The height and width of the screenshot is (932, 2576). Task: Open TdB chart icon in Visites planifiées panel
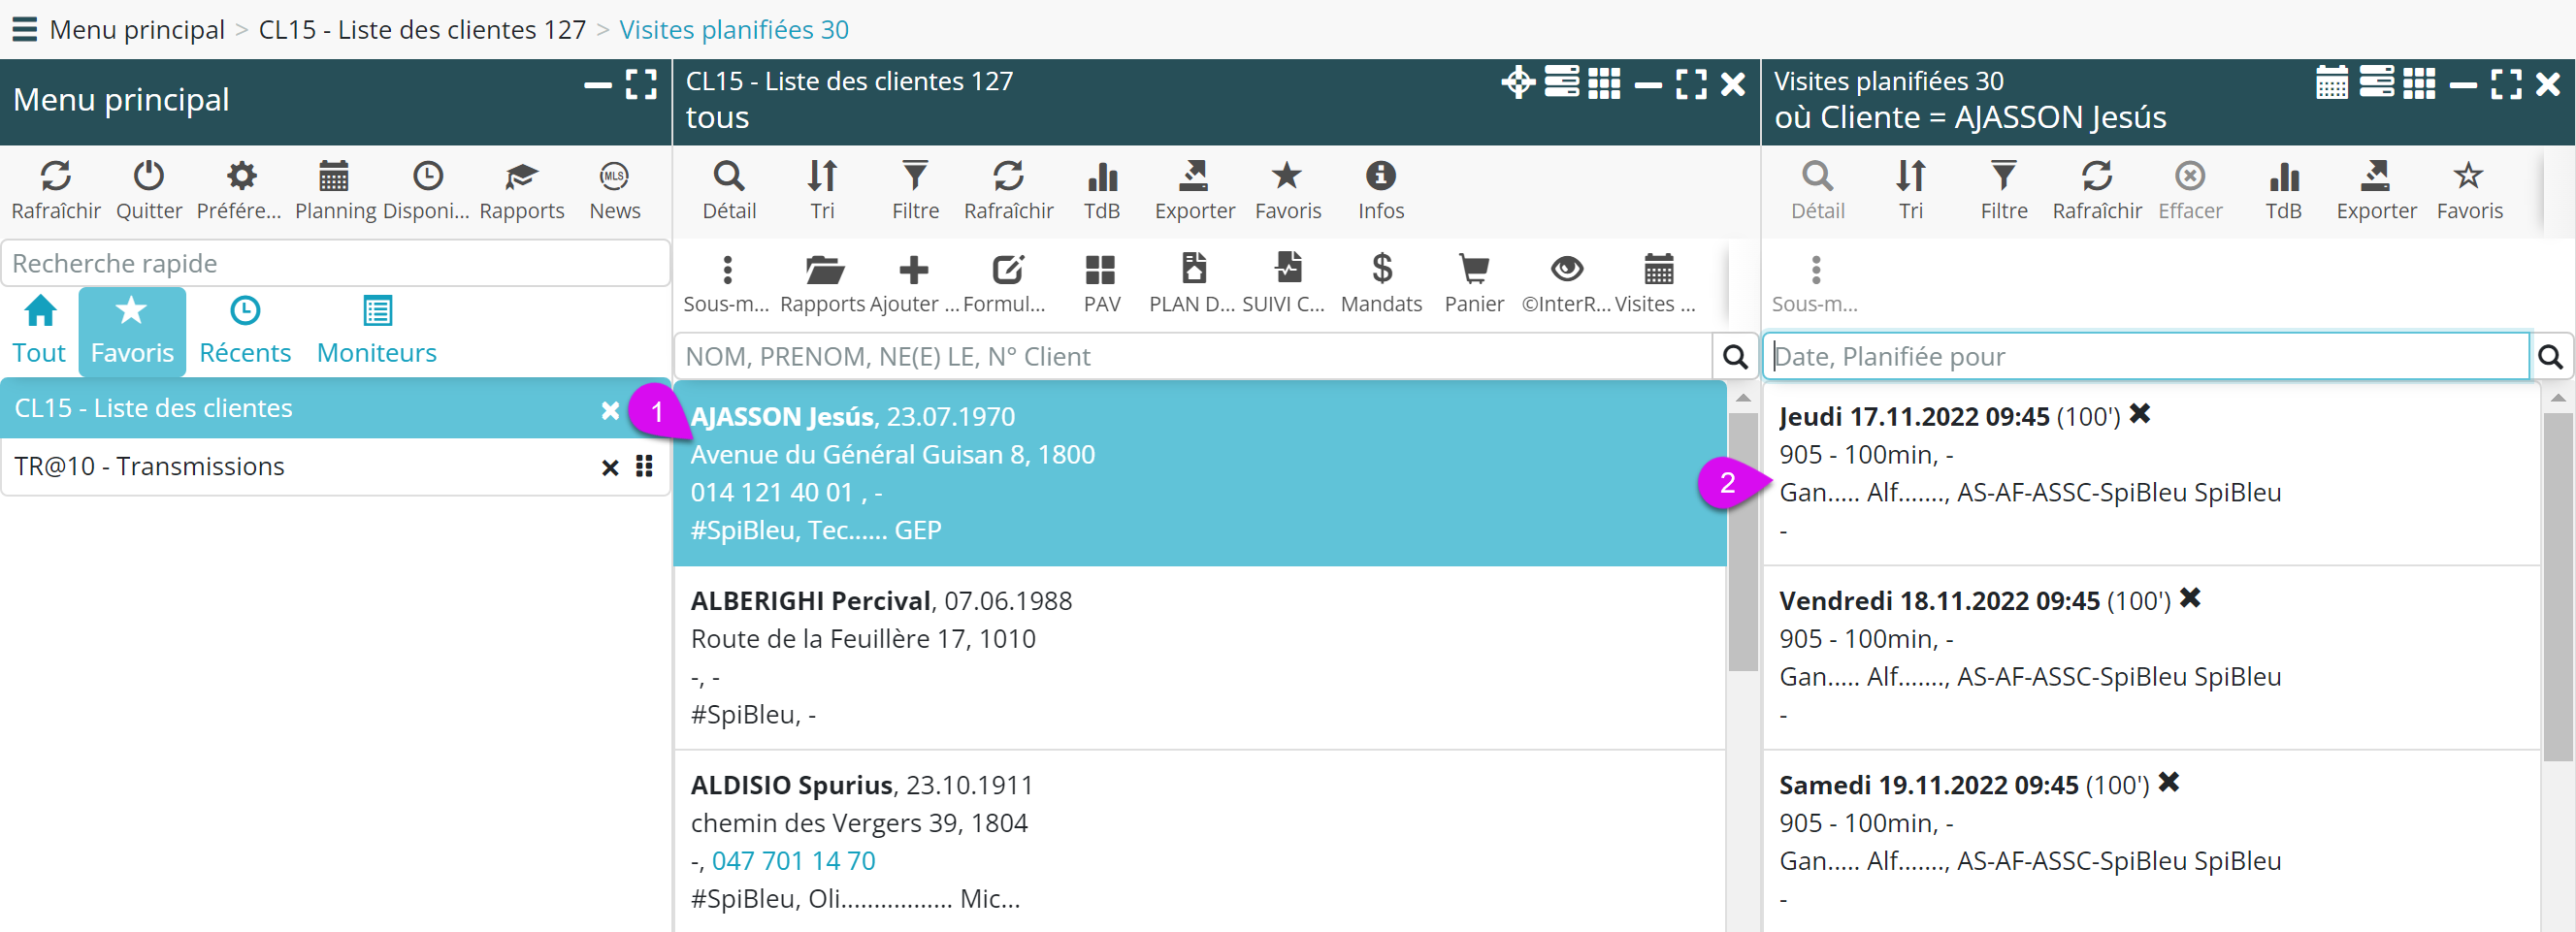coord(2283,178)
